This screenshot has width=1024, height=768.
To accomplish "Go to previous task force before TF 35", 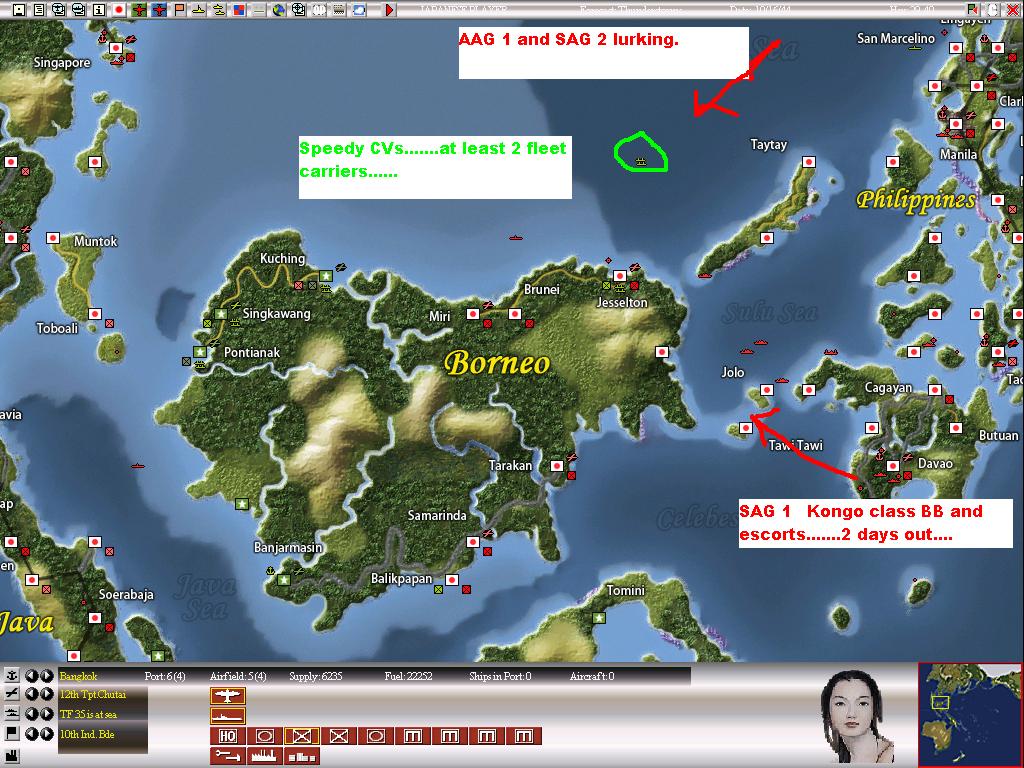I will (32, 714).
